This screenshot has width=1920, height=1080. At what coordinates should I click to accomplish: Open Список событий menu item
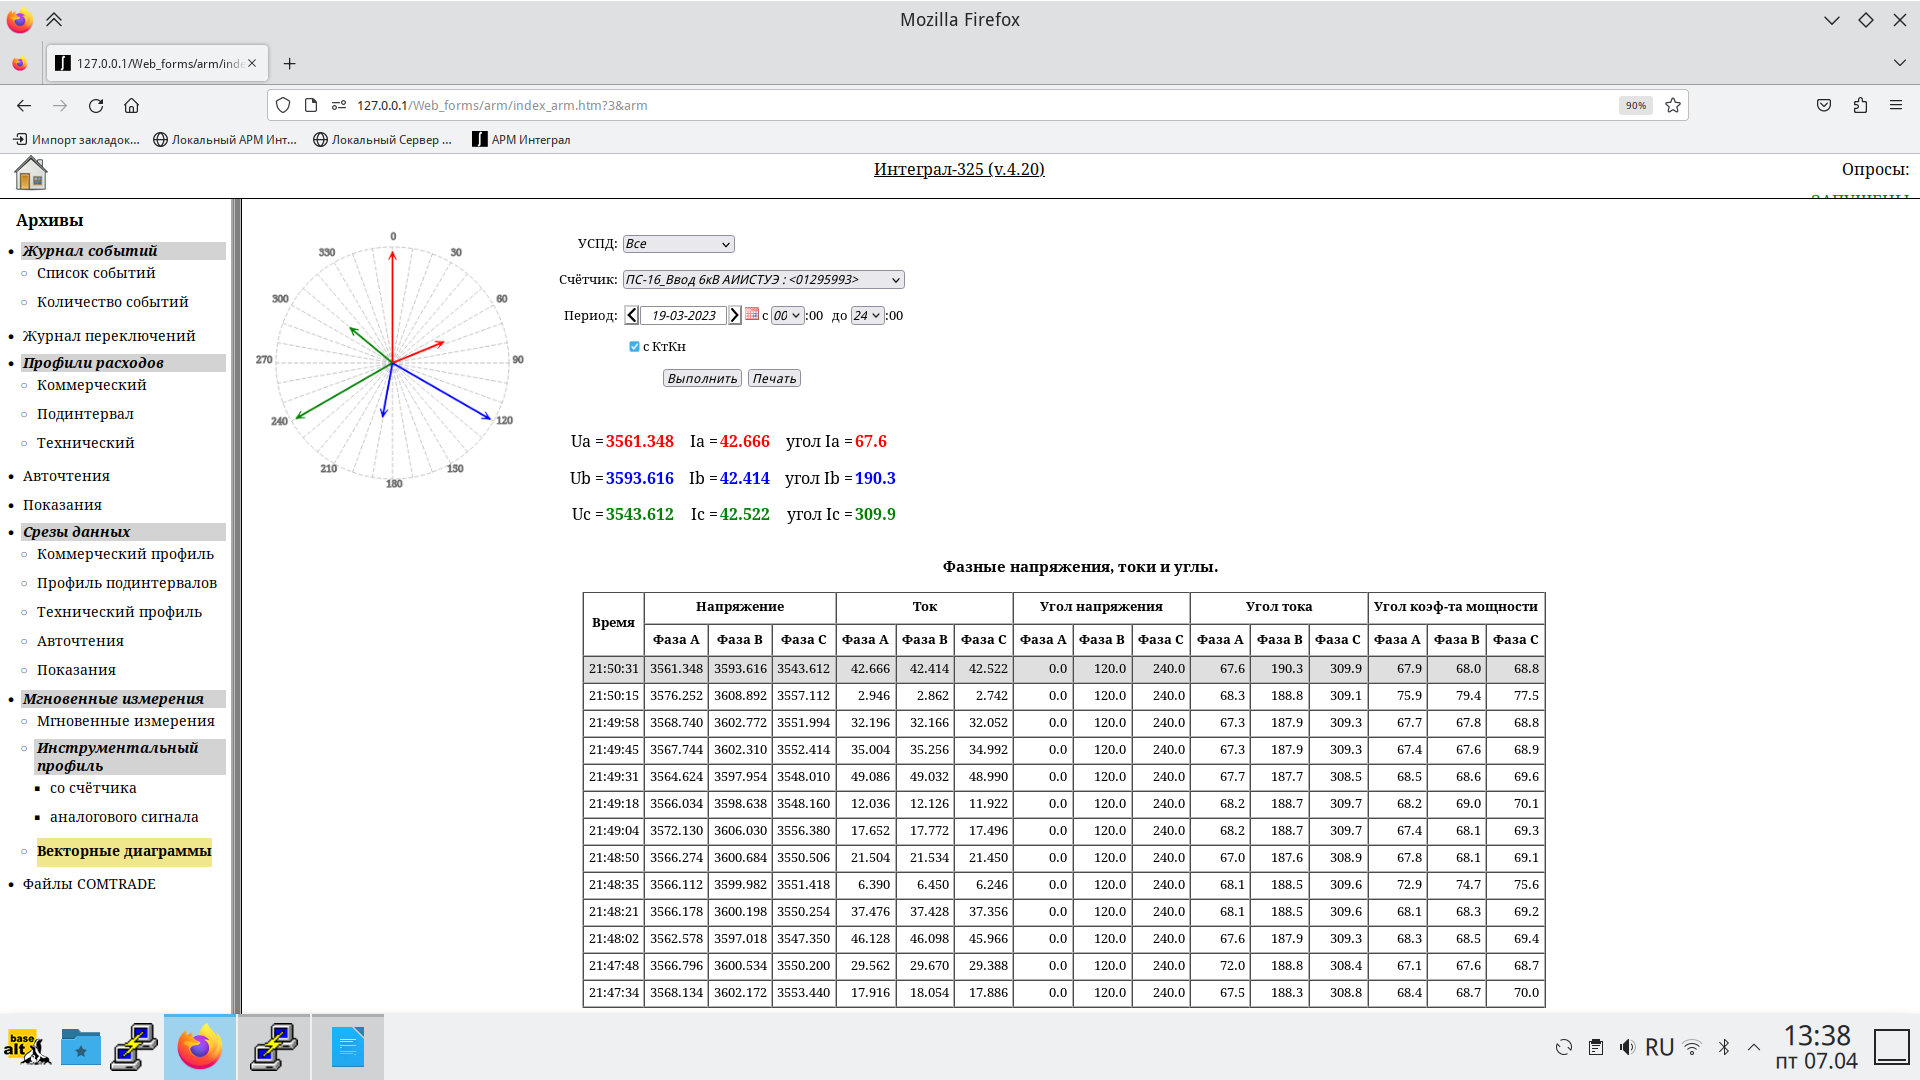click(x=96, y=273)
